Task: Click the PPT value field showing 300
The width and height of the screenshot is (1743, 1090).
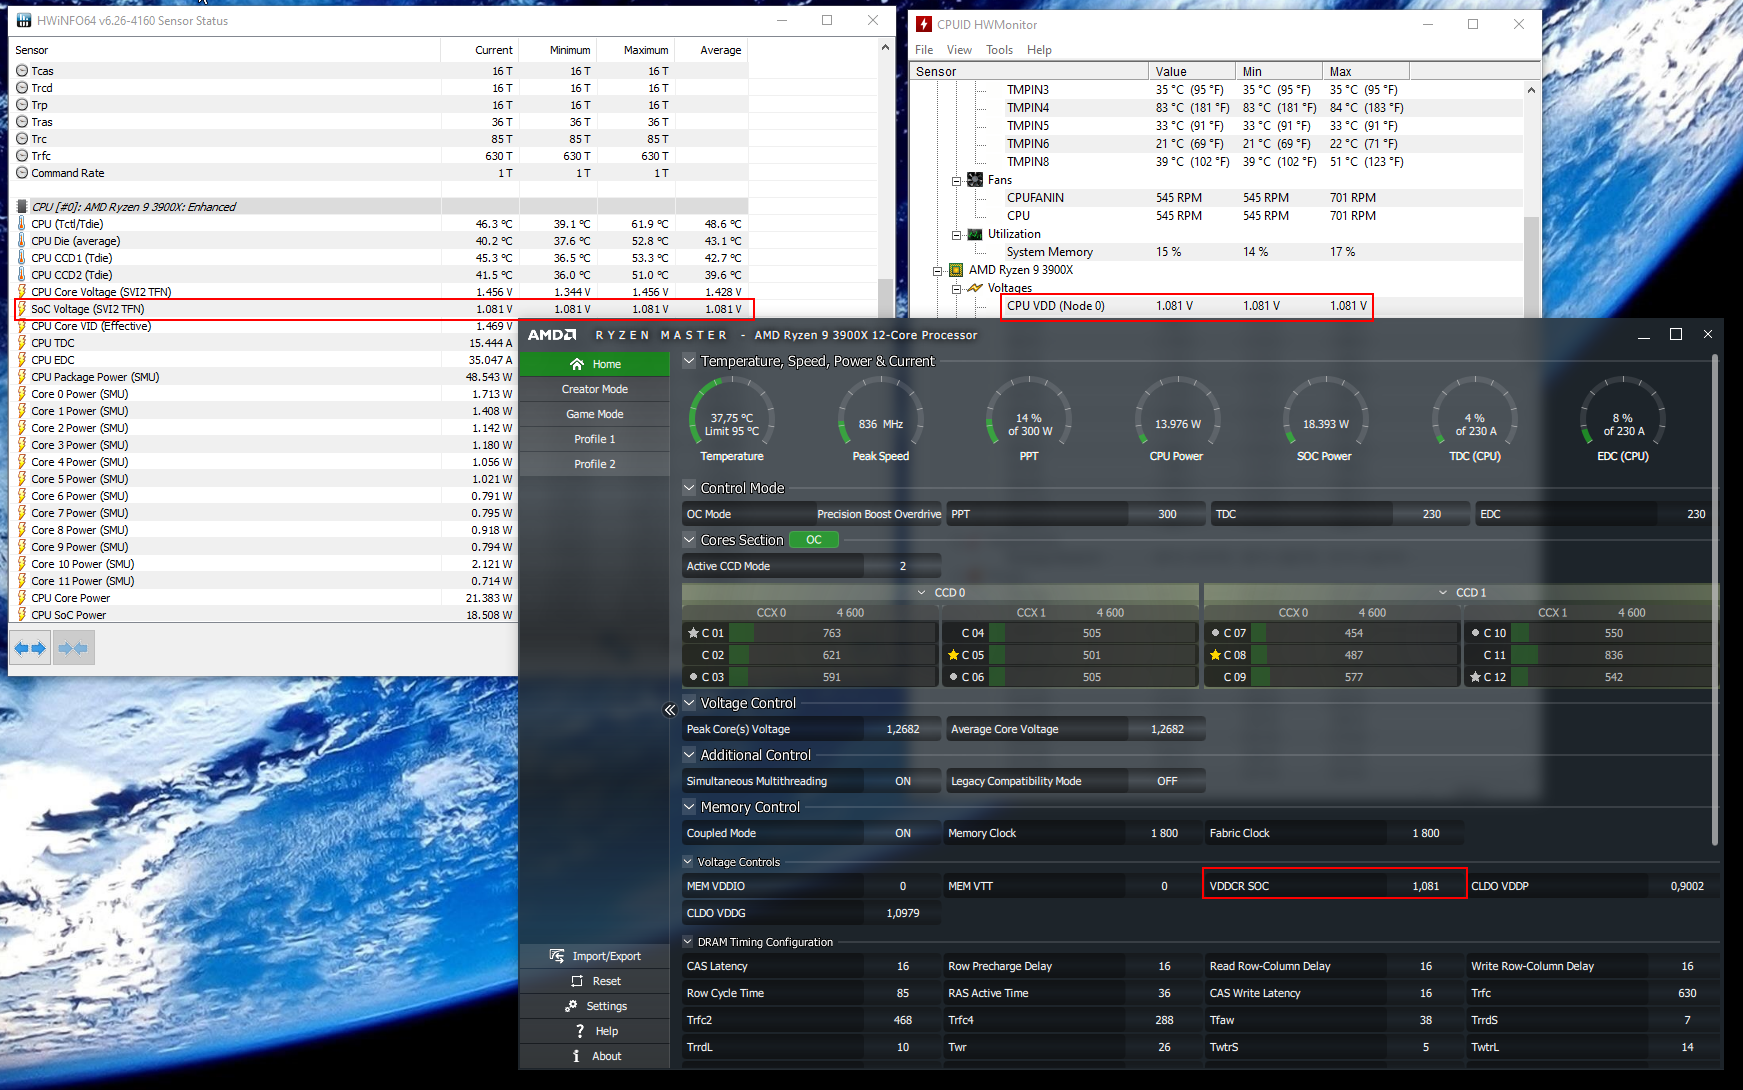Action: (x=1166, y=514)
